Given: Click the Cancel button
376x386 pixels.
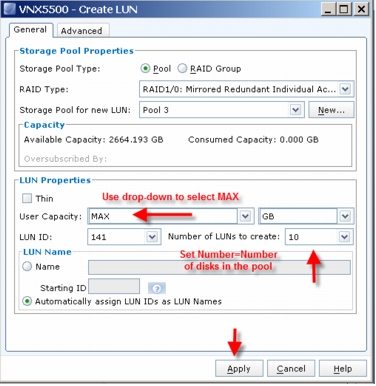Looking at the screenshot, I should (291, 369).
